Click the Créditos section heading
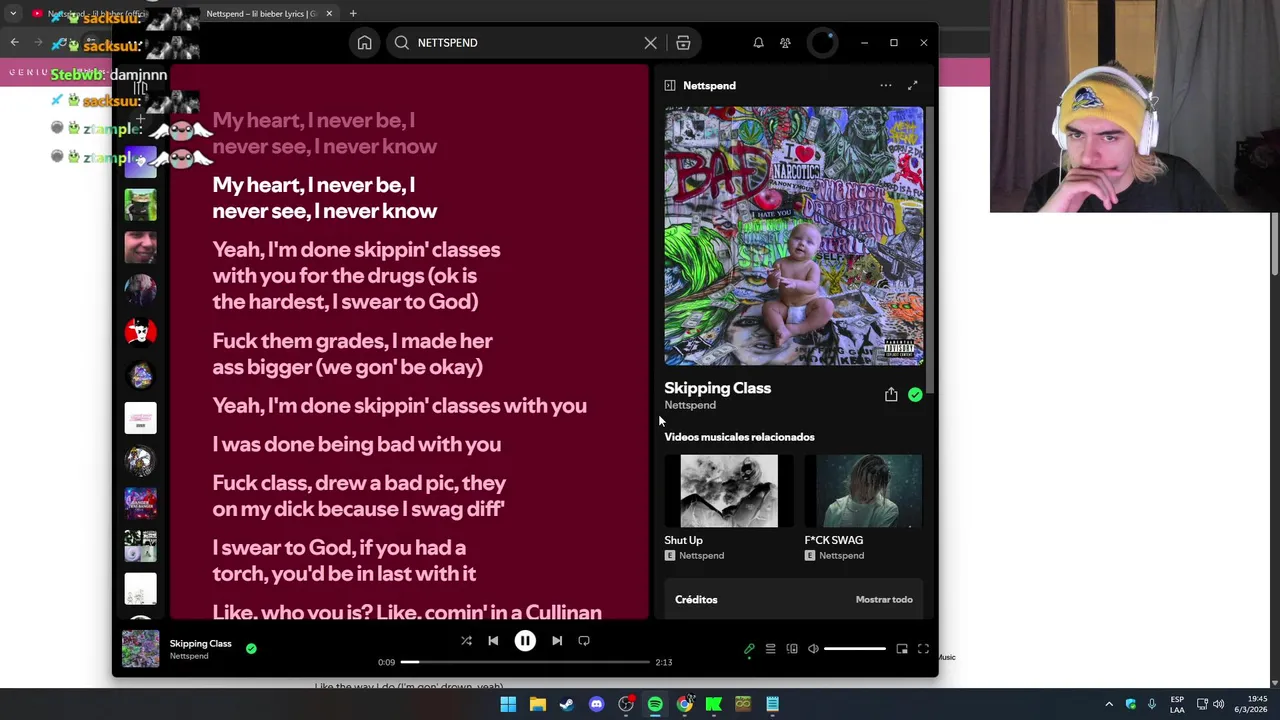Screen dimensions: 1280x720 pyautogui.click(x=696, y=600)
